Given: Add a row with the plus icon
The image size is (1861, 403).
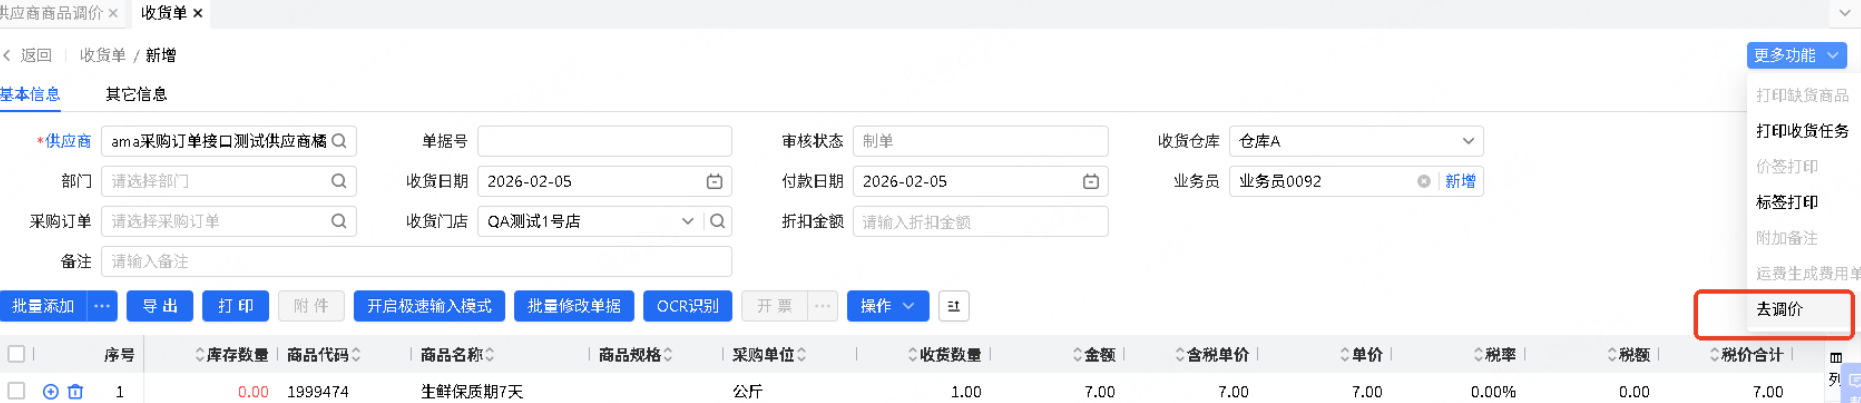Looking at the screenshot, I should pyautogui.click(x=51, y=392).
